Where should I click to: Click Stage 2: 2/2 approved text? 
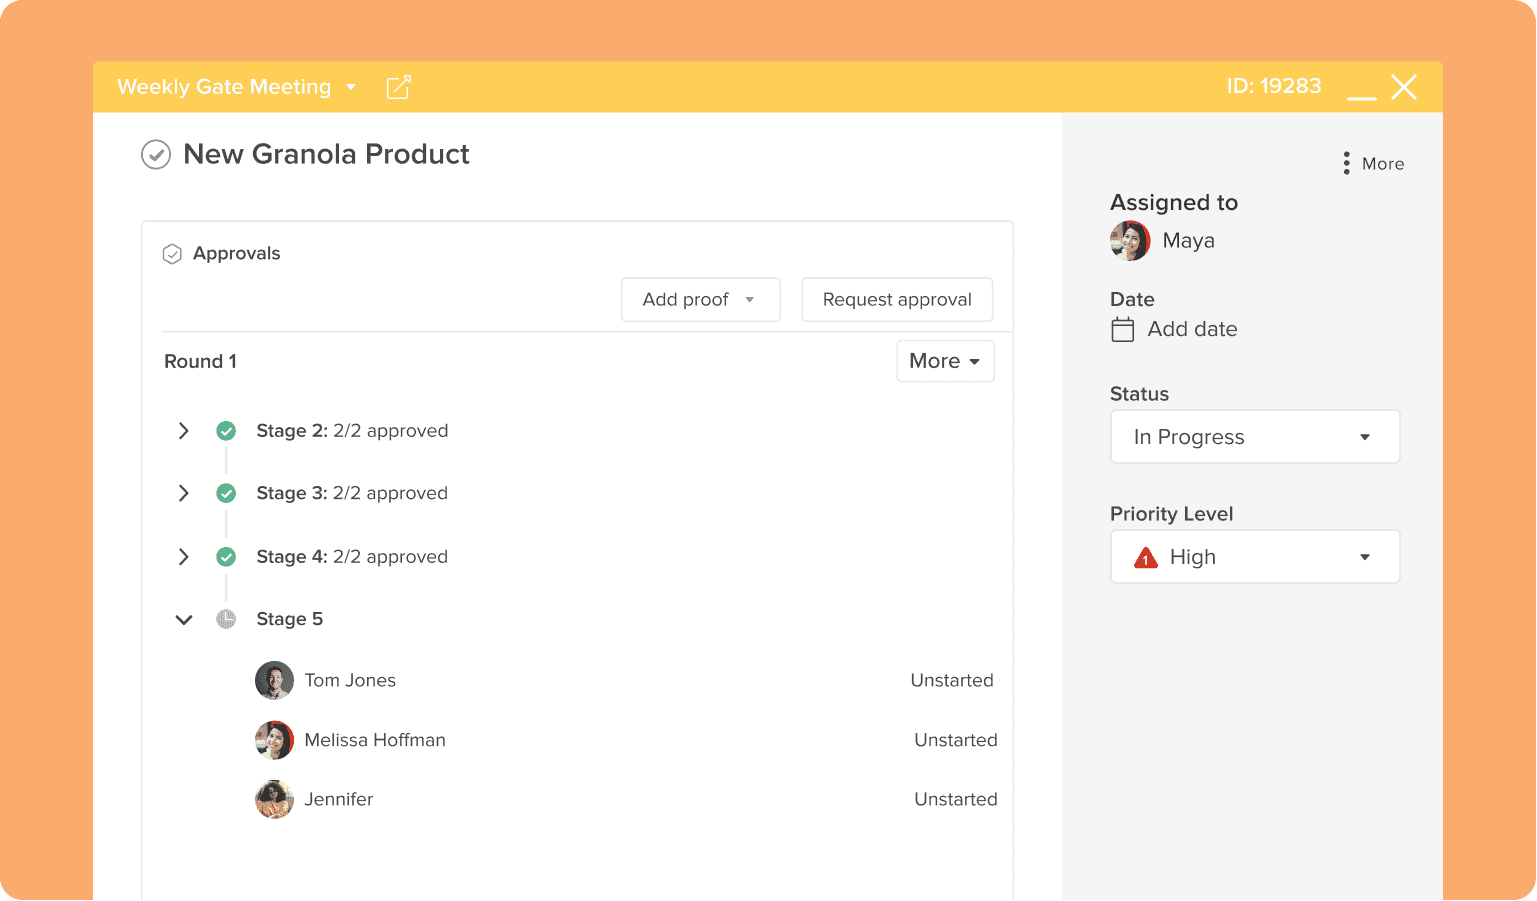pos(352,431)
